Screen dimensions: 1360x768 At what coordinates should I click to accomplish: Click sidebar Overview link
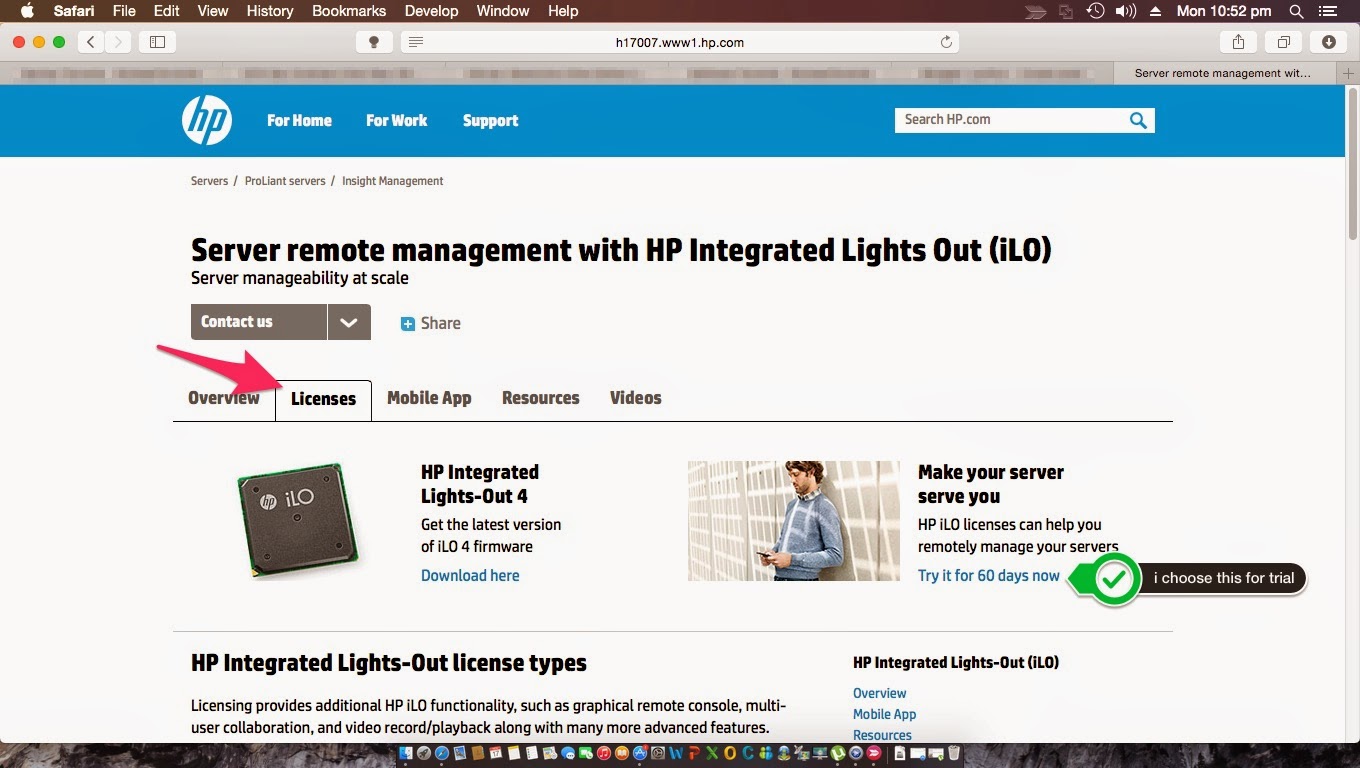[x=880, y=693]
